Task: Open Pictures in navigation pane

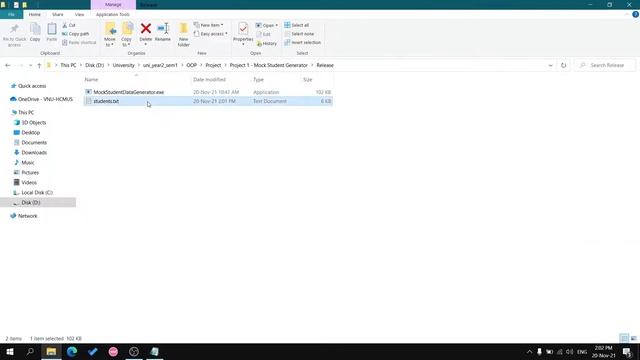Action: coord(30,173)
